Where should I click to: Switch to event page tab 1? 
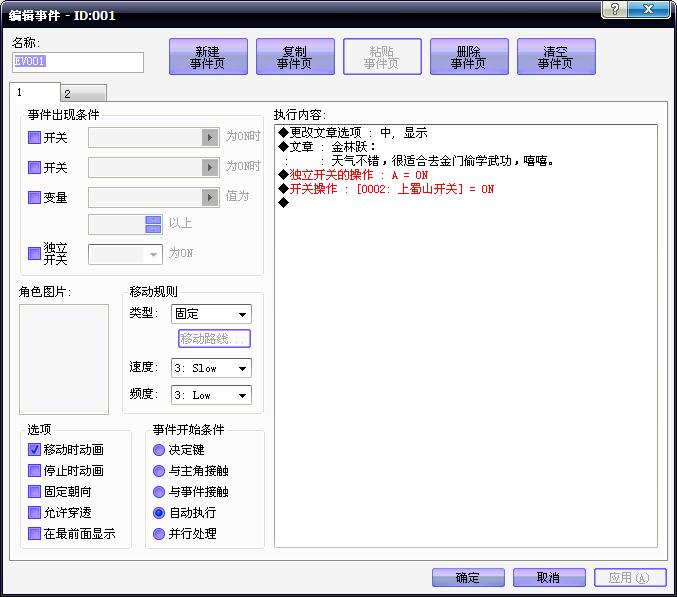click(35, 92)
